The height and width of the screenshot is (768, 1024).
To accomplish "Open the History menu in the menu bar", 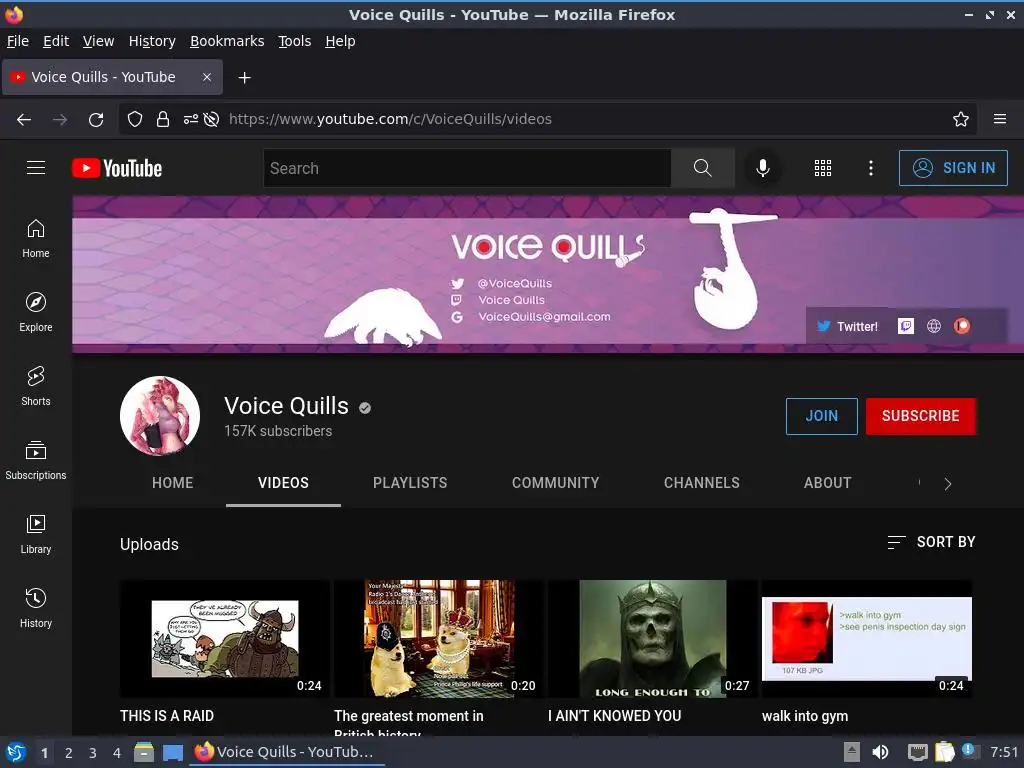I will pyautogui.click(x=152, y=41).
